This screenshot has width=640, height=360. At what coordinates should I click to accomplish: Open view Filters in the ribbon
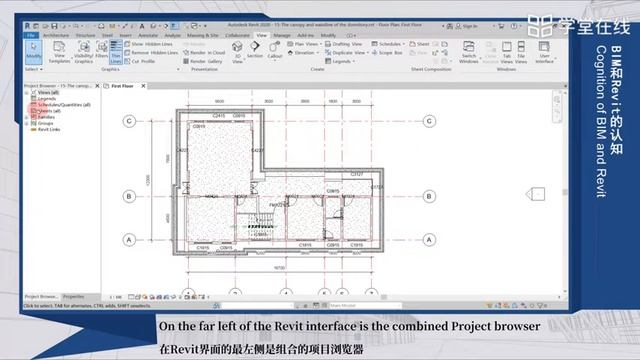tap(102, 50)
